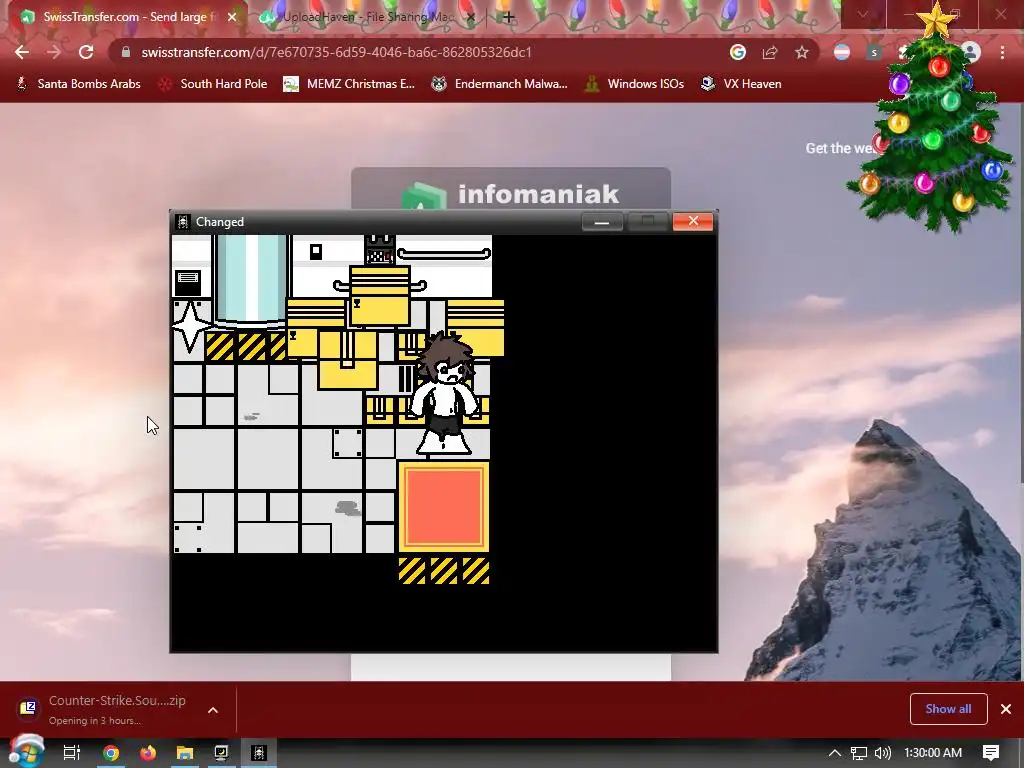Close the UploadHaven tab

pyautogui.click(x=471, y=17)
